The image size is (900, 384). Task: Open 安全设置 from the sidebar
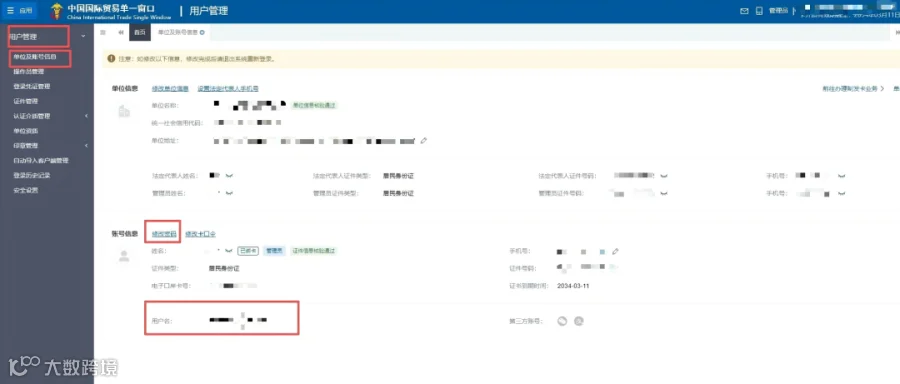pos(25,190)
